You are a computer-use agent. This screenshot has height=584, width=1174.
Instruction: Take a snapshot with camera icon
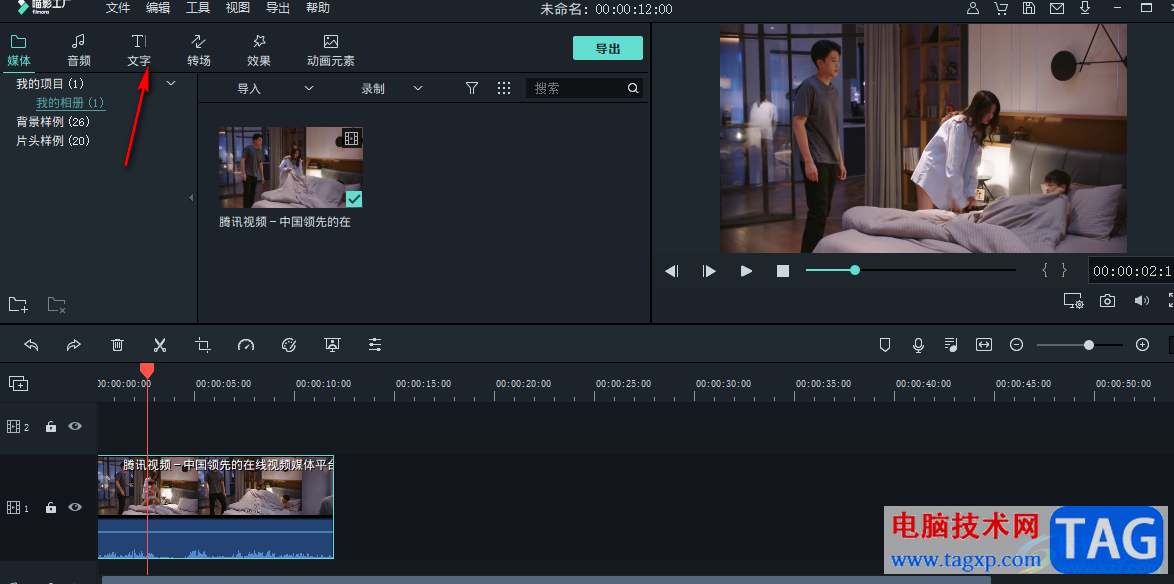[x=1107, y=301]
